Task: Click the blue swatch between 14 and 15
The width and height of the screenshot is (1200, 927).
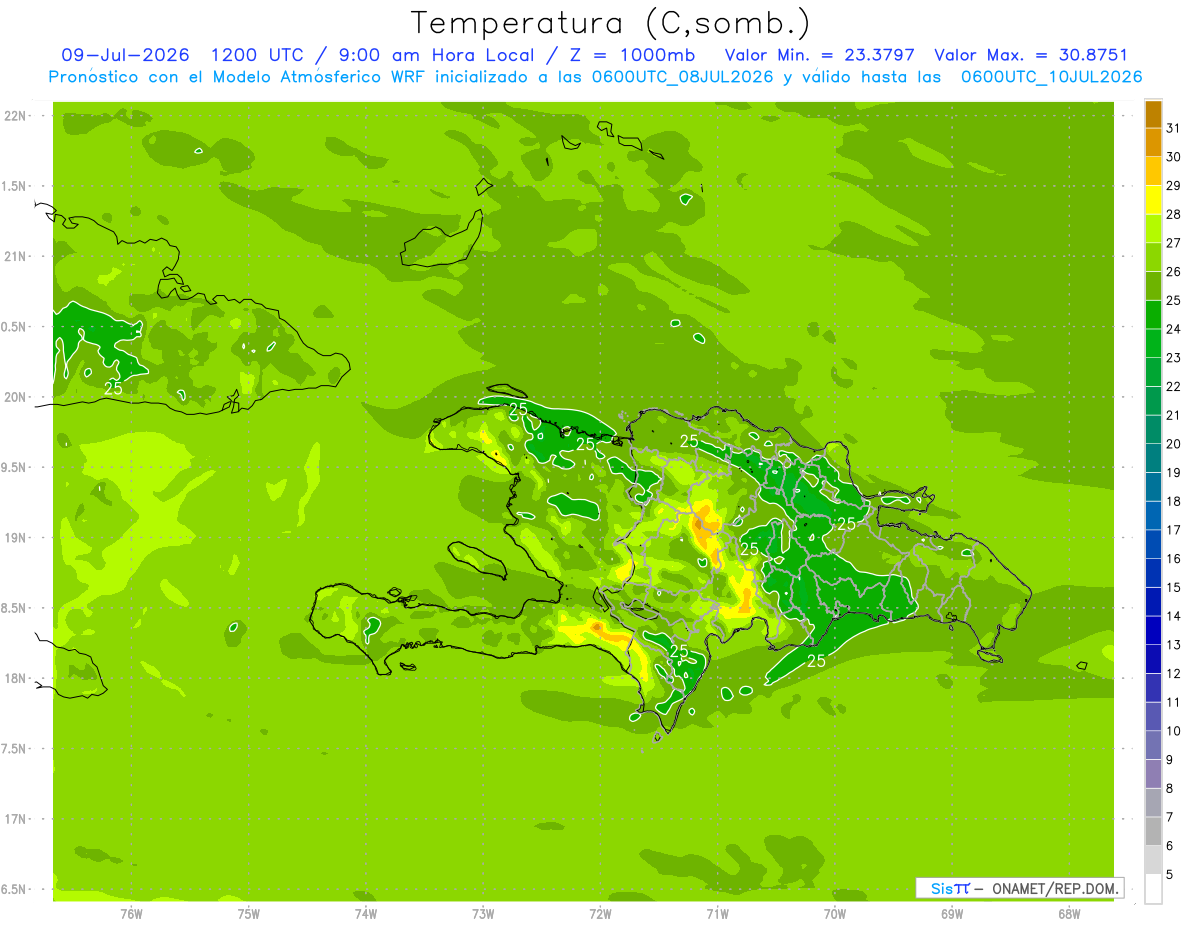Action: pos(1153,602)
